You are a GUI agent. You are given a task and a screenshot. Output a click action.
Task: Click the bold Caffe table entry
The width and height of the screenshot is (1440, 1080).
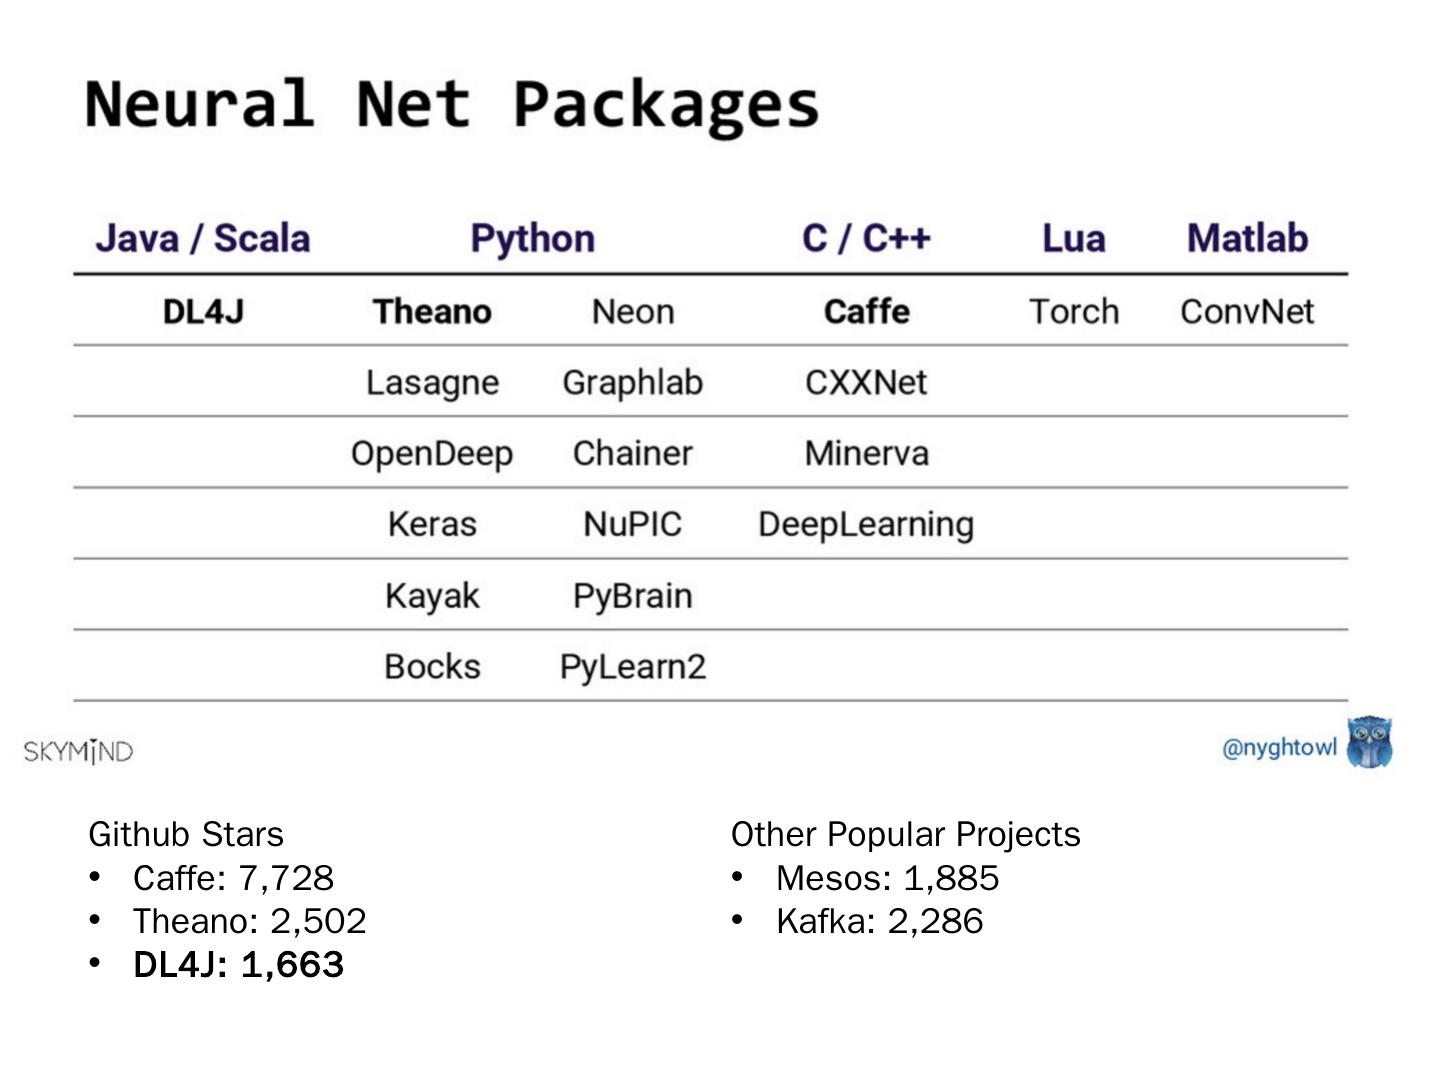(x=866, y=312)
